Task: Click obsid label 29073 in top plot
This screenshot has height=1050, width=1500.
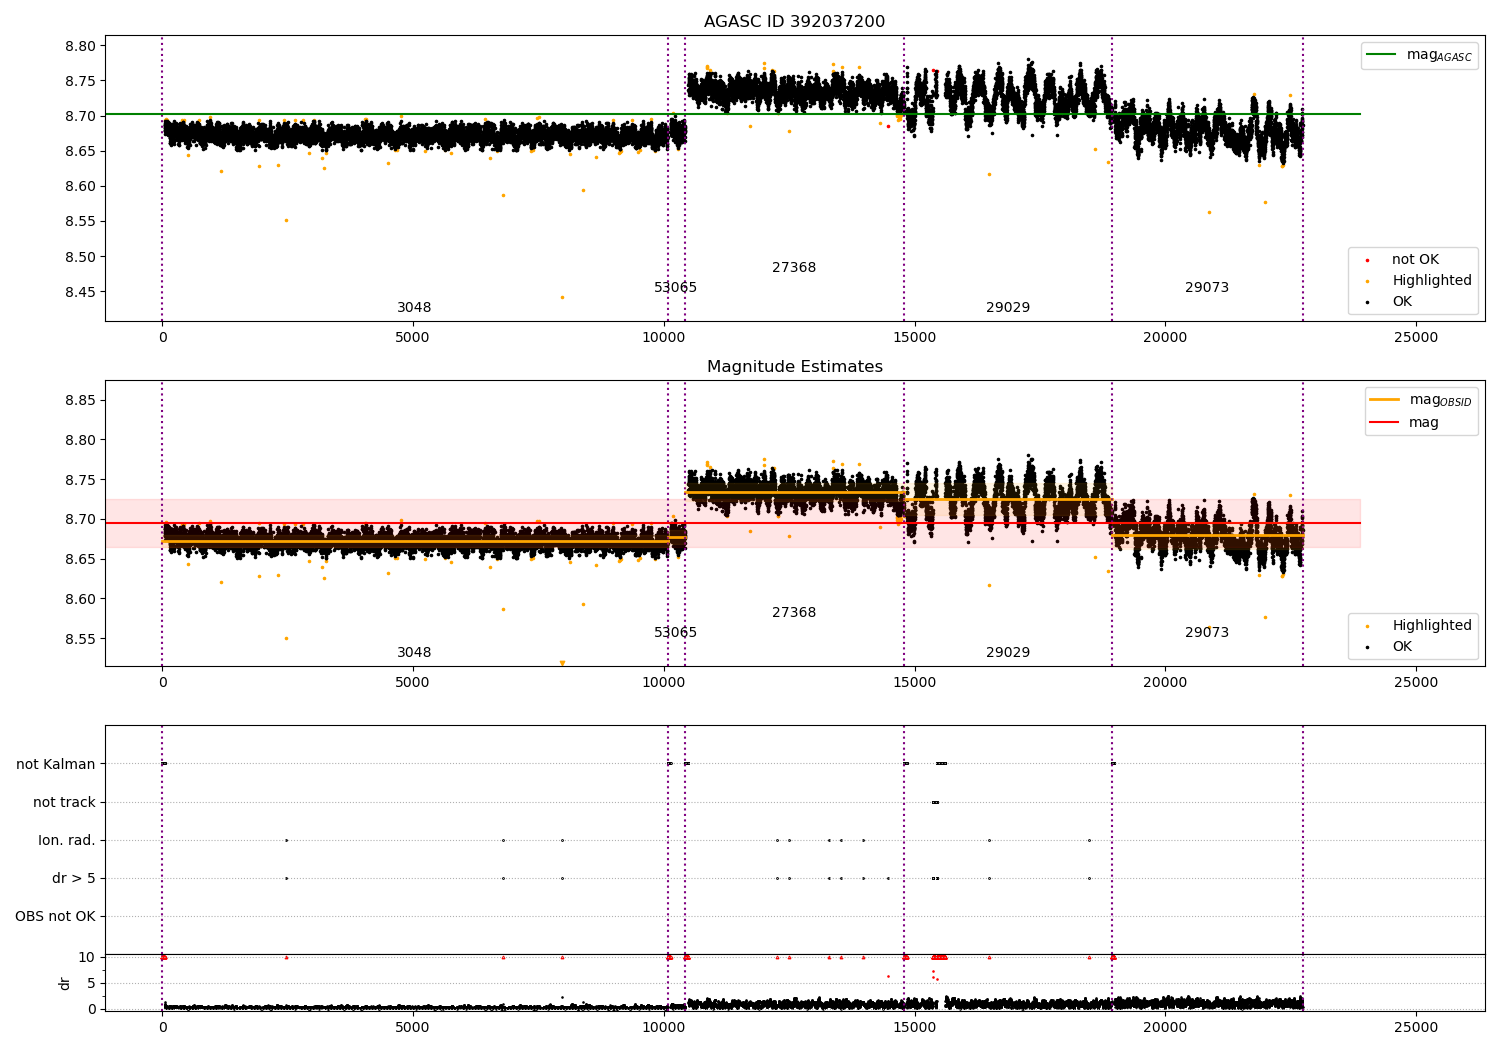Action: (1207, 288)
